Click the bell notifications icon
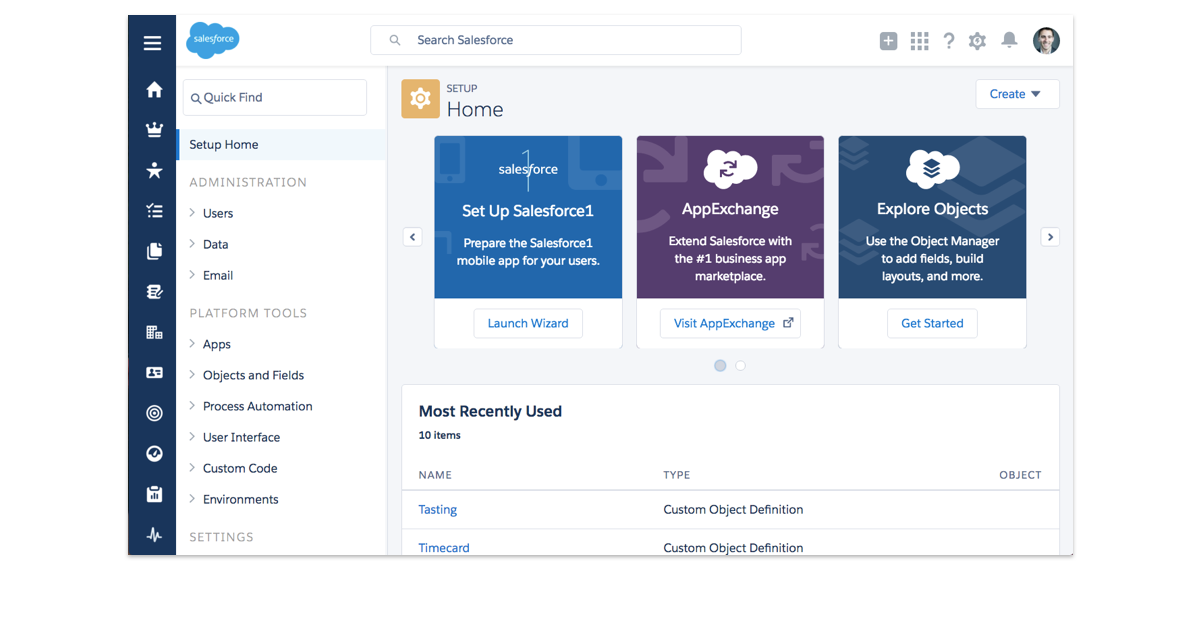Viewport: 1200px width, 640px height. [x=1009, y=40]
